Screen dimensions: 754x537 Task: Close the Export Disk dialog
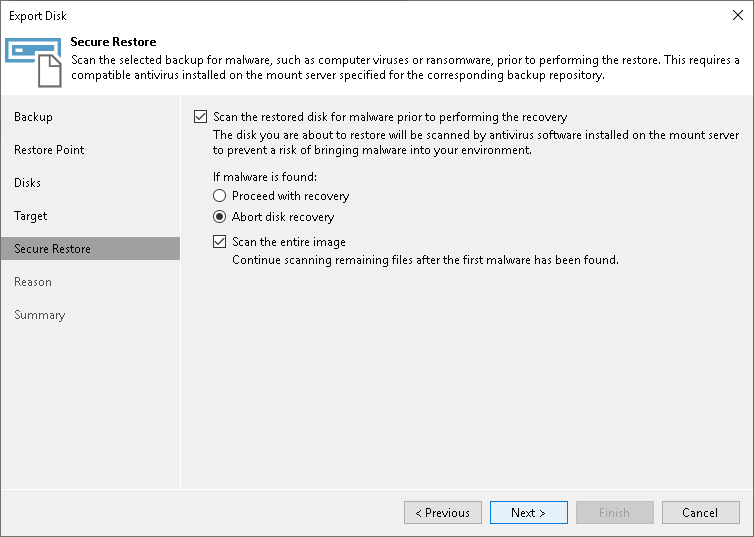[737, 16]
